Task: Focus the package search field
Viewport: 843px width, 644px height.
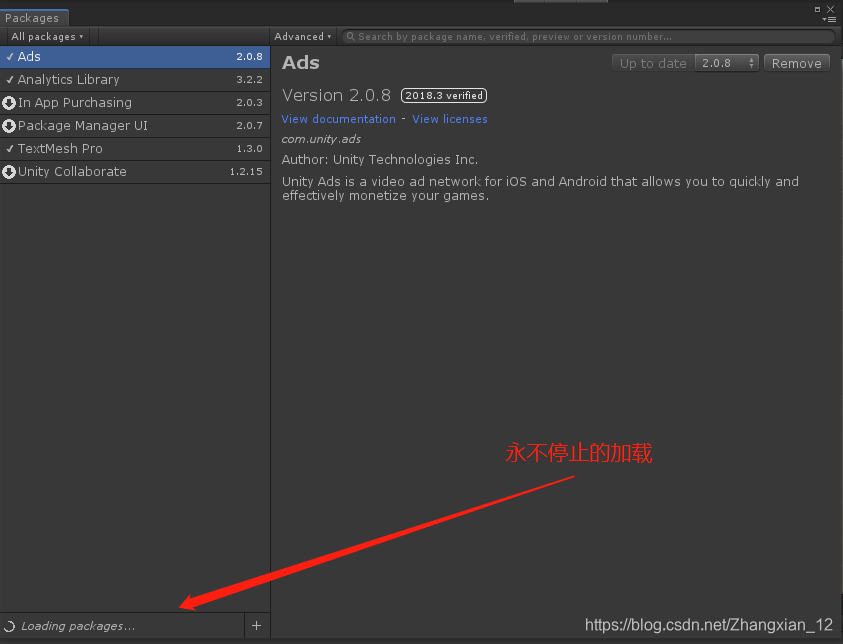Action: pos(588,37)
